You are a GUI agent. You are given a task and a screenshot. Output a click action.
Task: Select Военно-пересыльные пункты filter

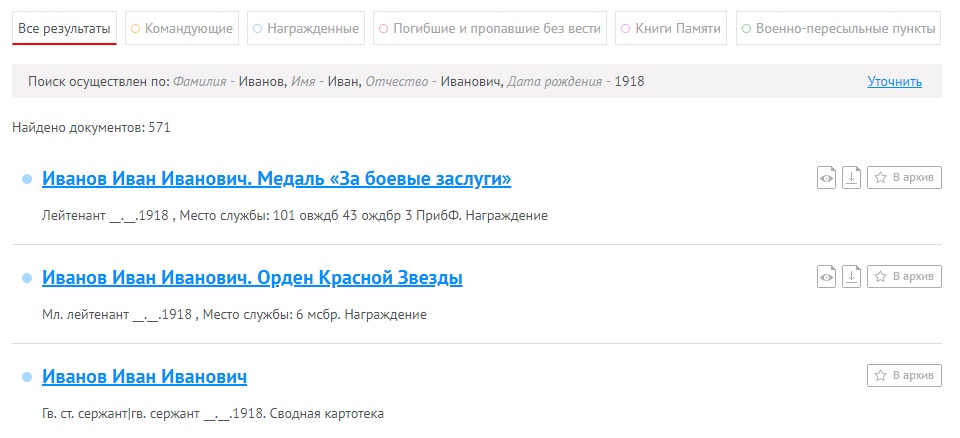click(x=838, y=29)
